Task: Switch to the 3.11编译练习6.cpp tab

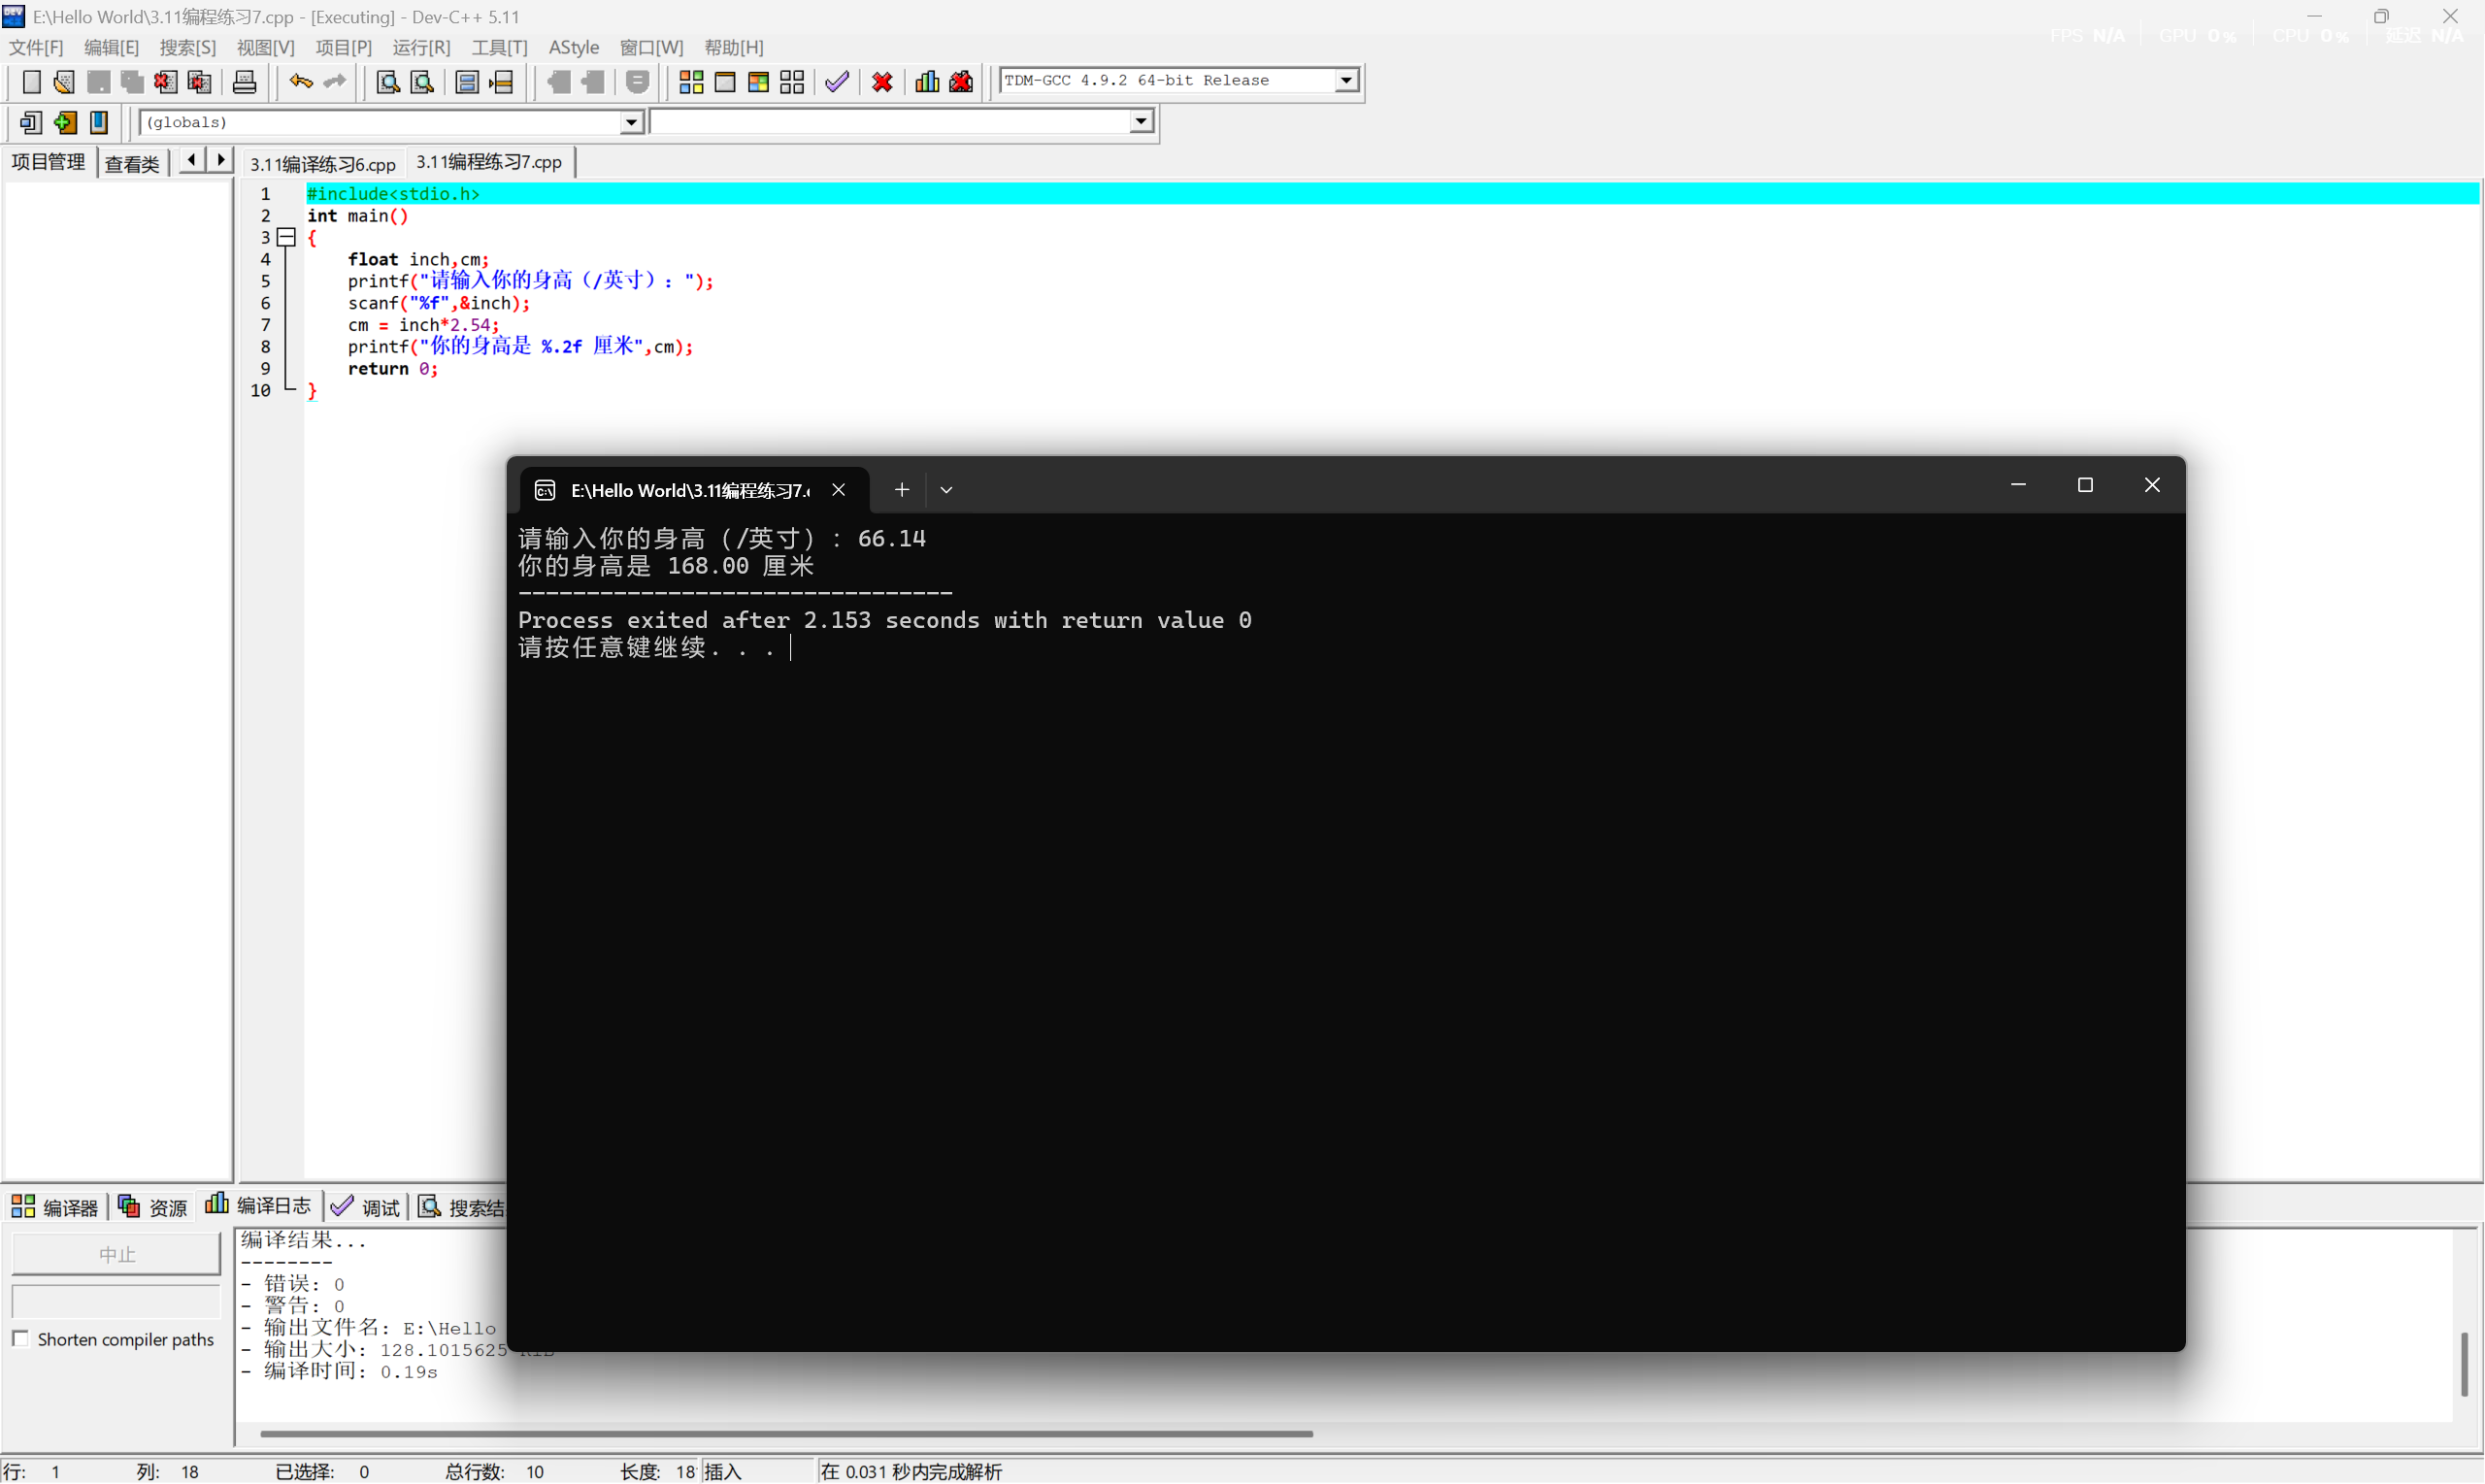Action: (322, 164)
